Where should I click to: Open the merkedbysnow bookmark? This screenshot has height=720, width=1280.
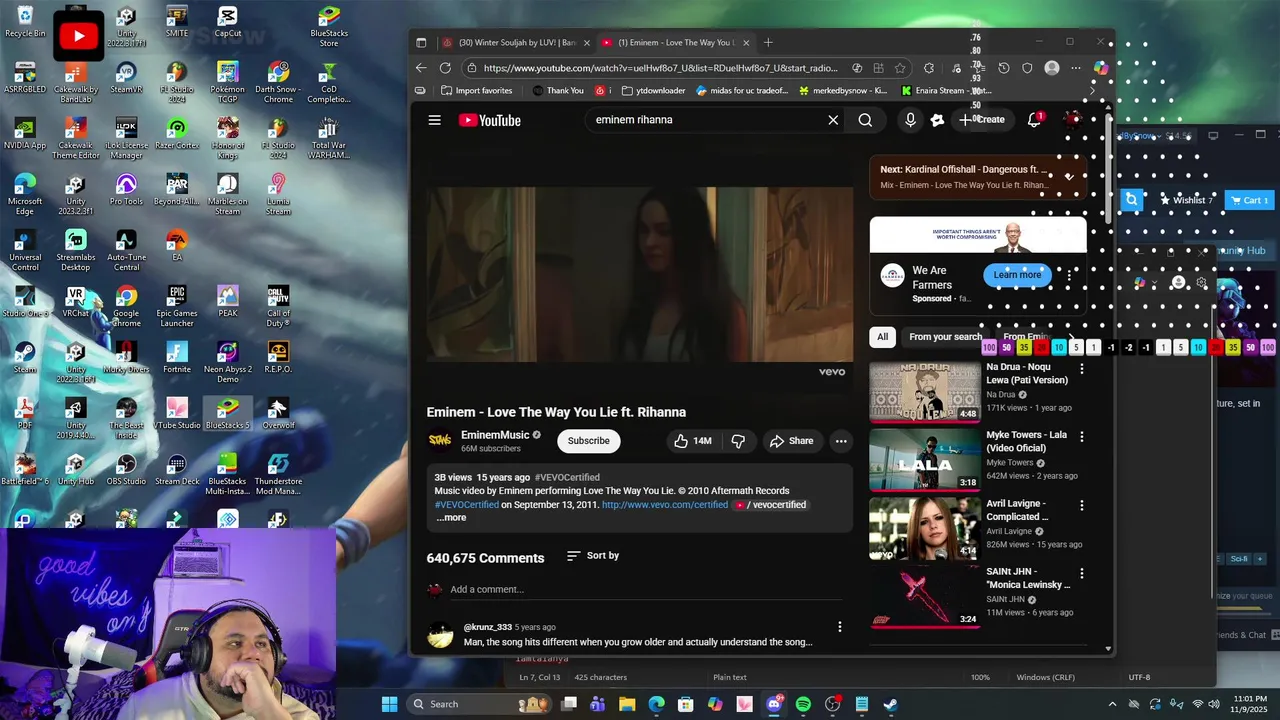pos(841,90)
